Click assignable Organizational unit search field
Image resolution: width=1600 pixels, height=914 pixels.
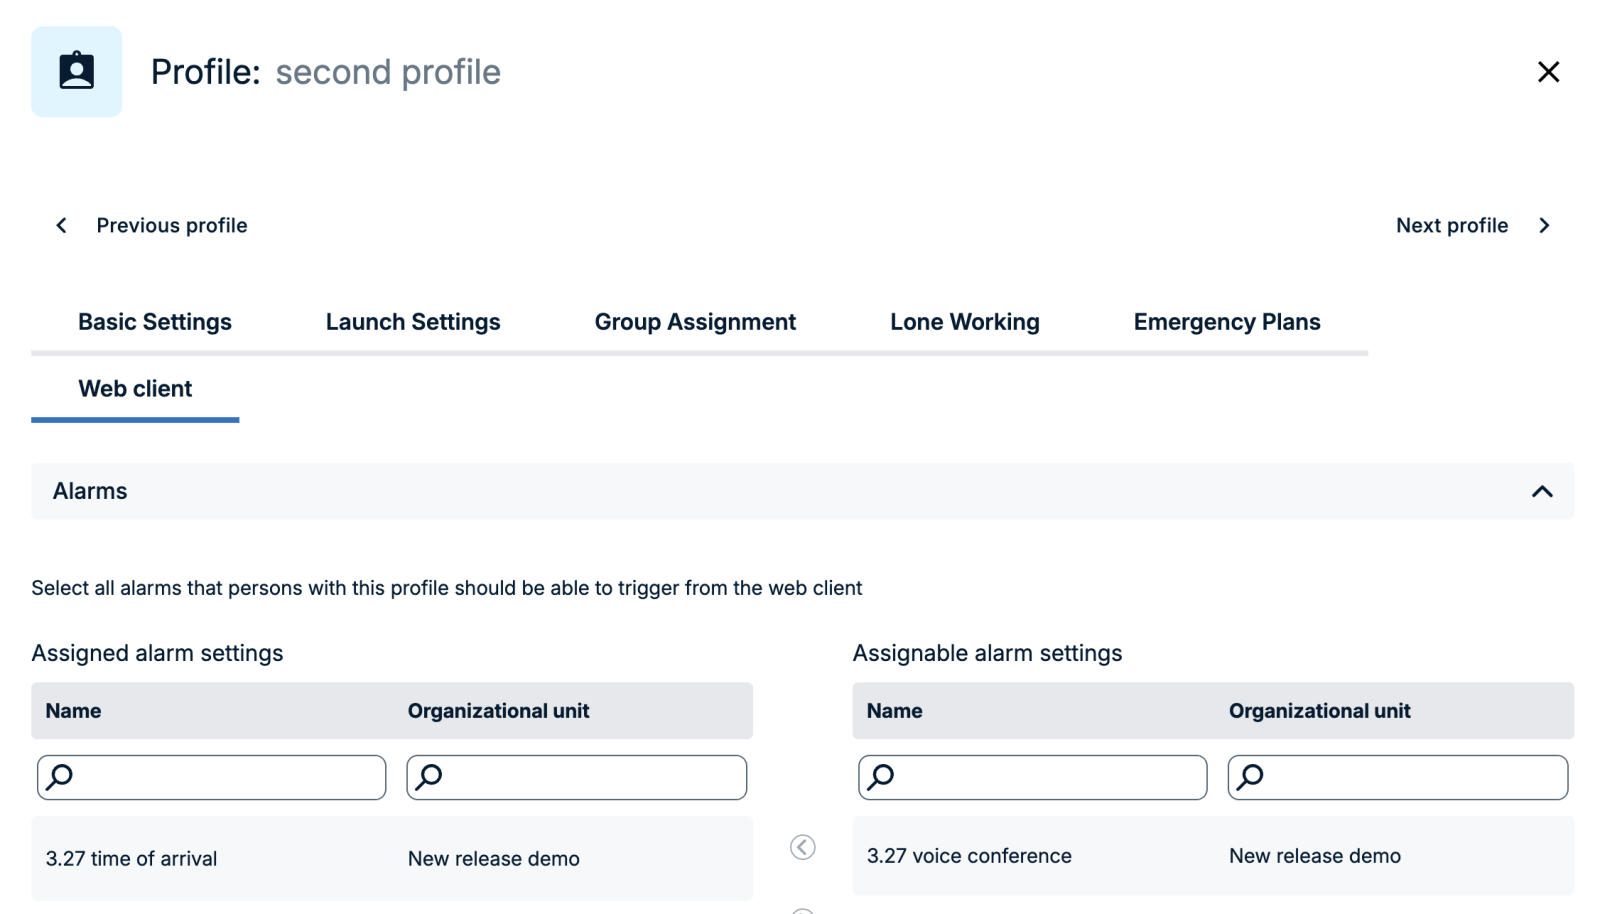point(1410,777)
